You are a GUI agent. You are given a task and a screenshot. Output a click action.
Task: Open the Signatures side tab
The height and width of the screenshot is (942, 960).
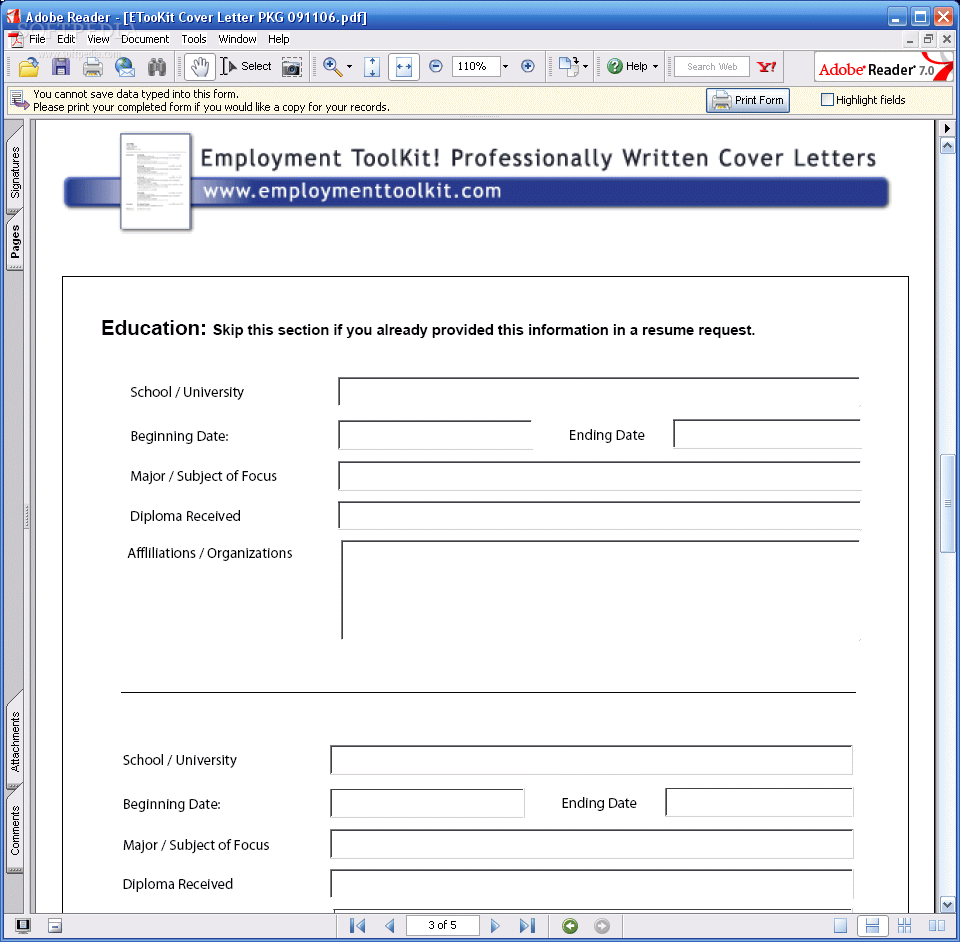click(x=15, y=172)
